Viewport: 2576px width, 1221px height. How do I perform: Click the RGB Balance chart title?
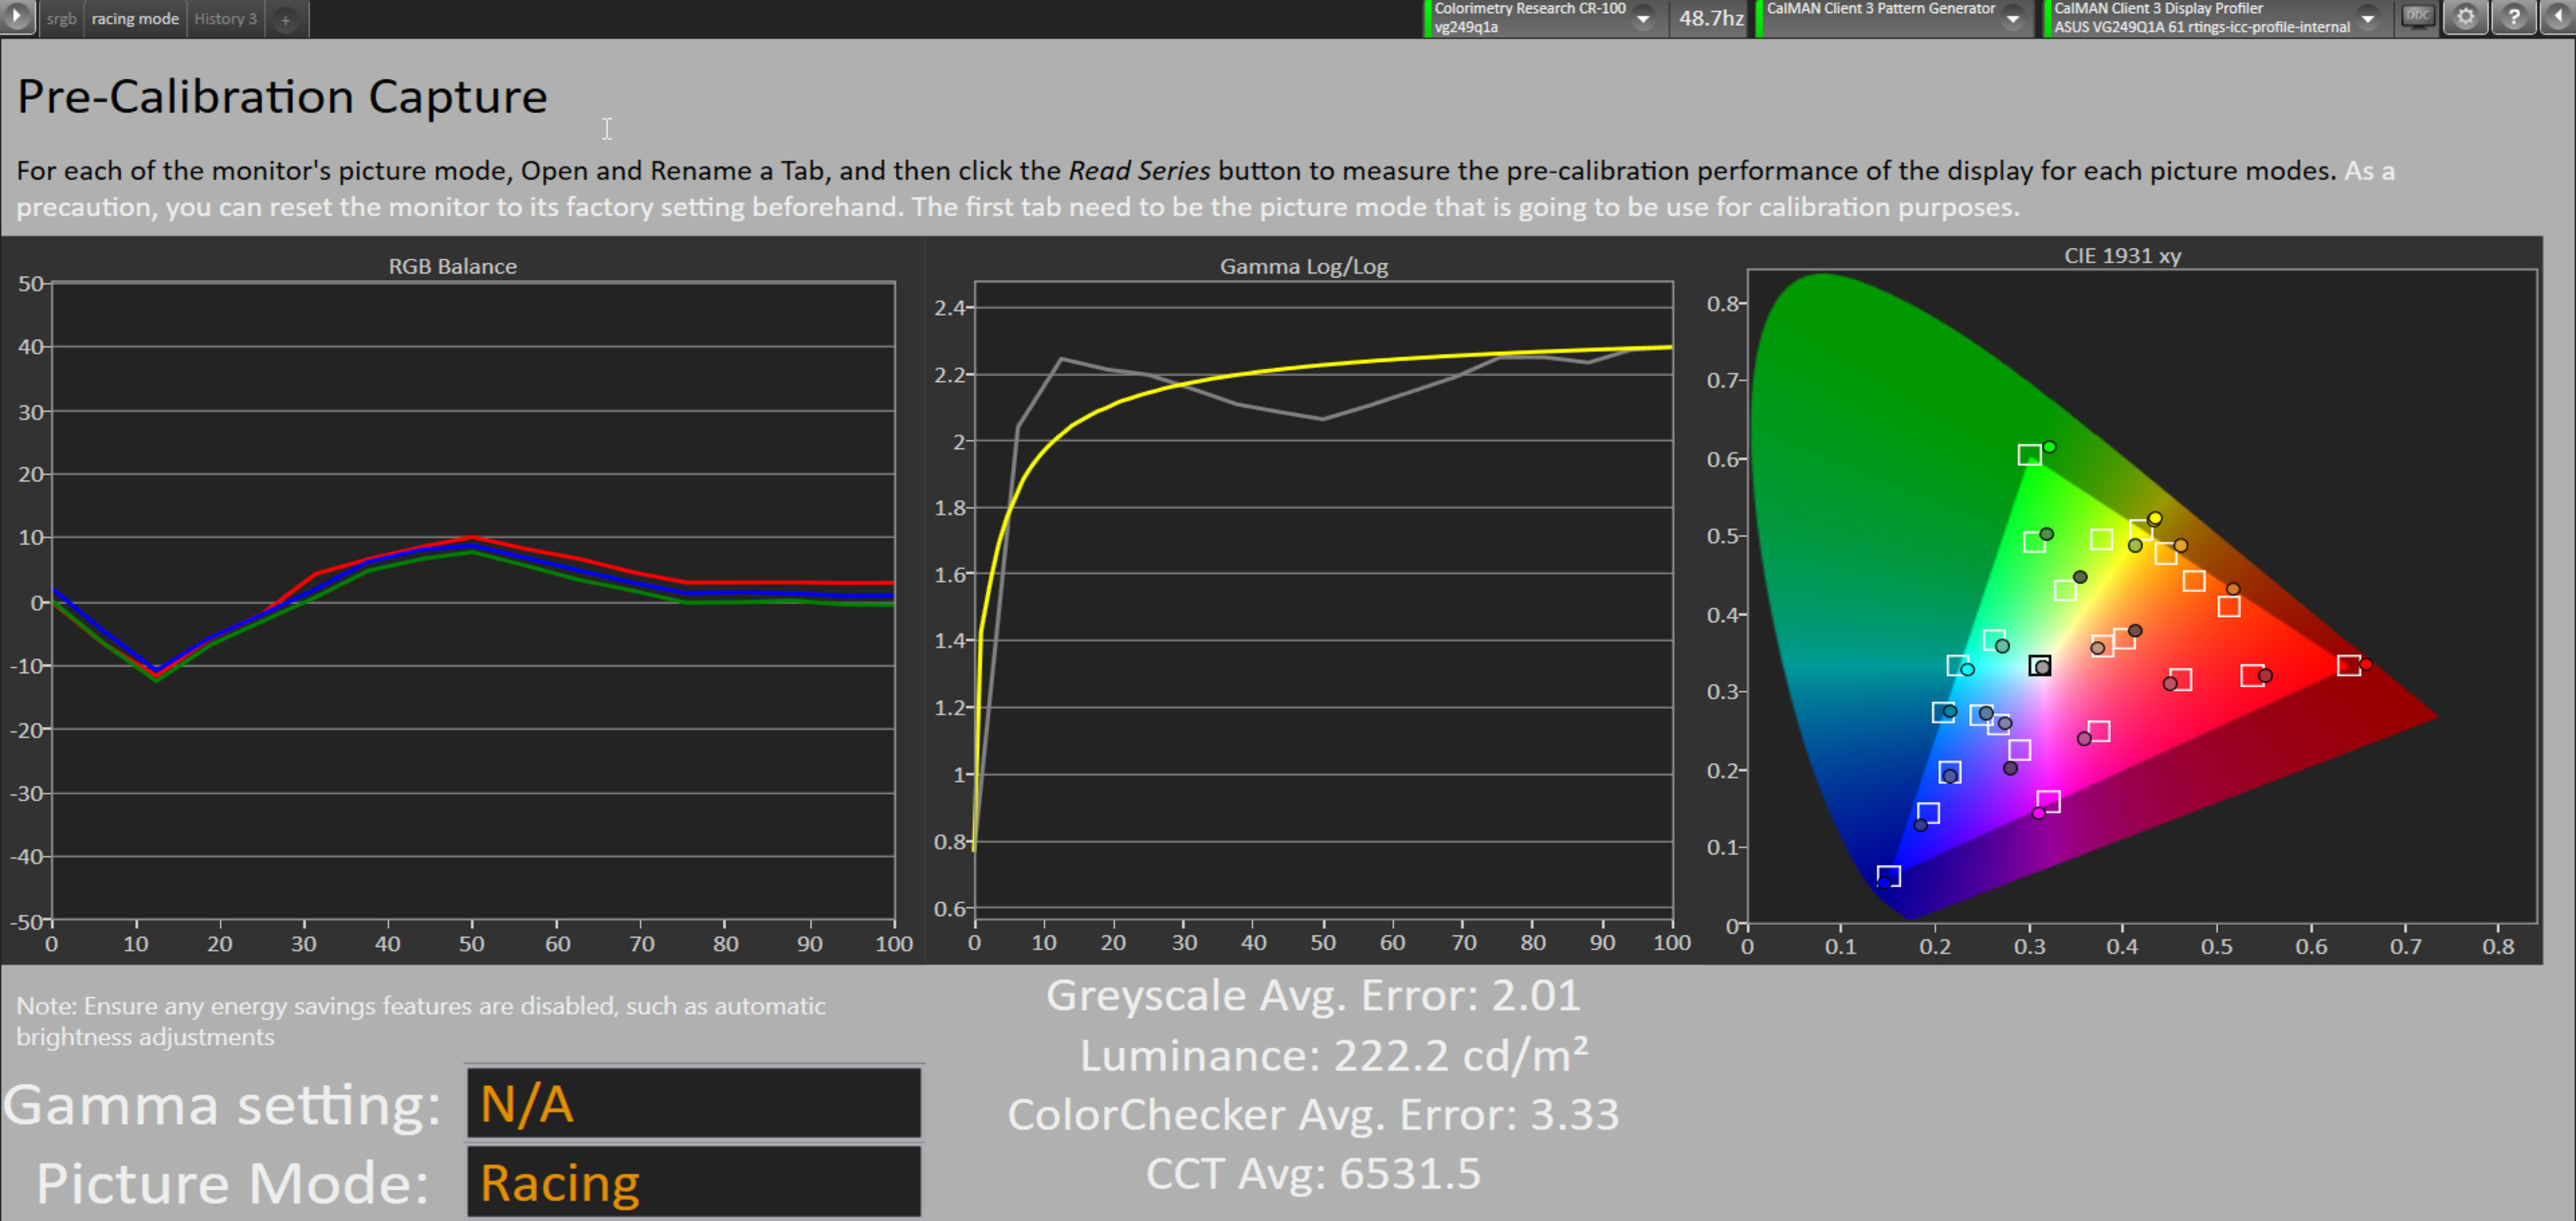point(452,266)
